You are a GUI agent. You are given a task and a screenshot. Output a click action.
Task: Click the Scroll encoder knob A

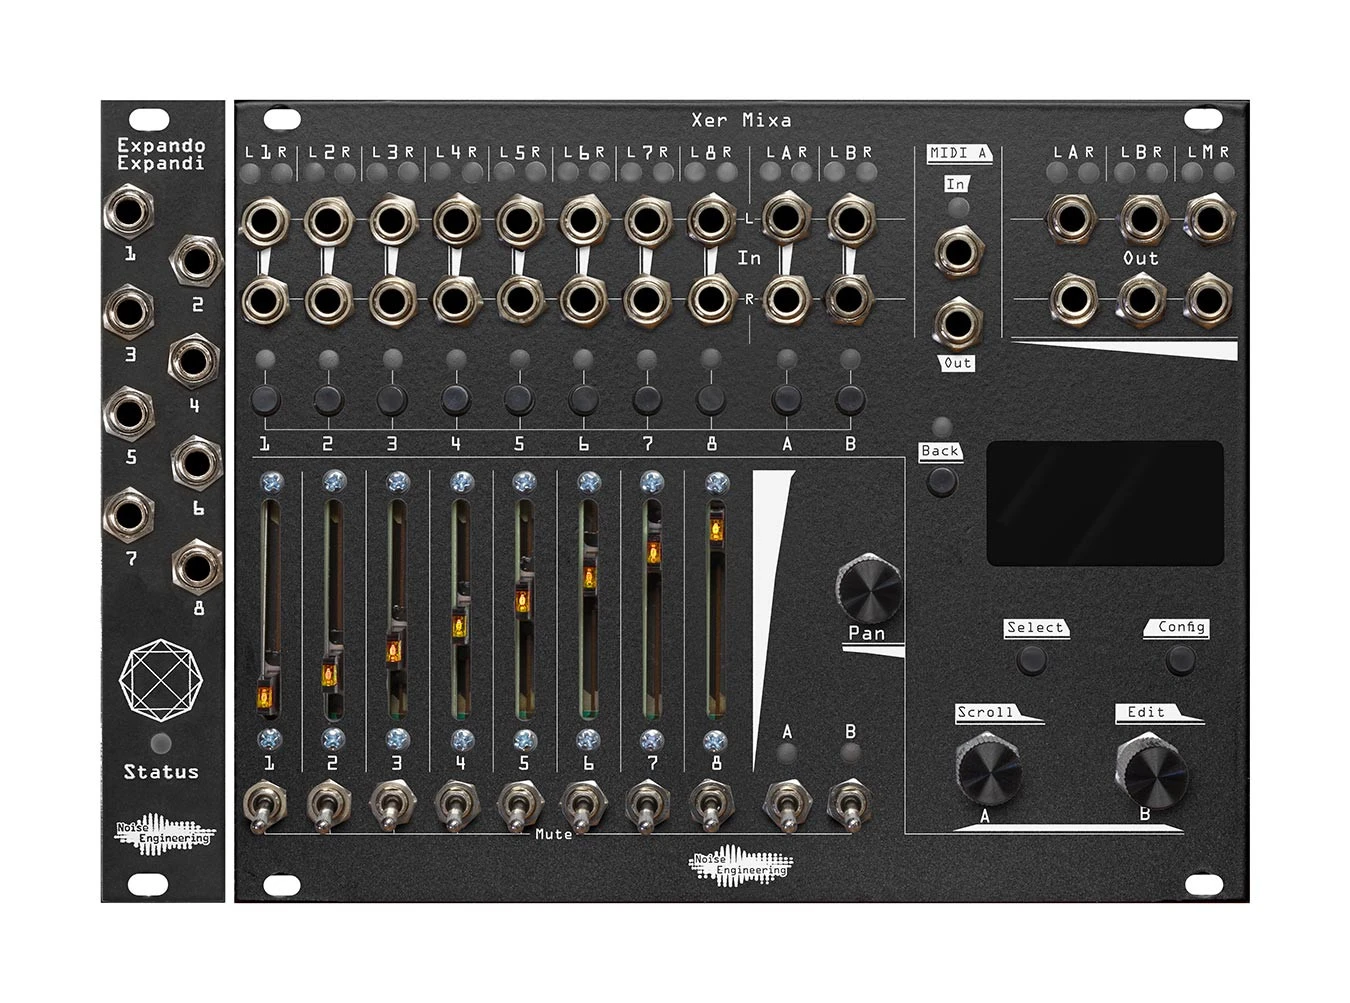click(x=987, y=769)
